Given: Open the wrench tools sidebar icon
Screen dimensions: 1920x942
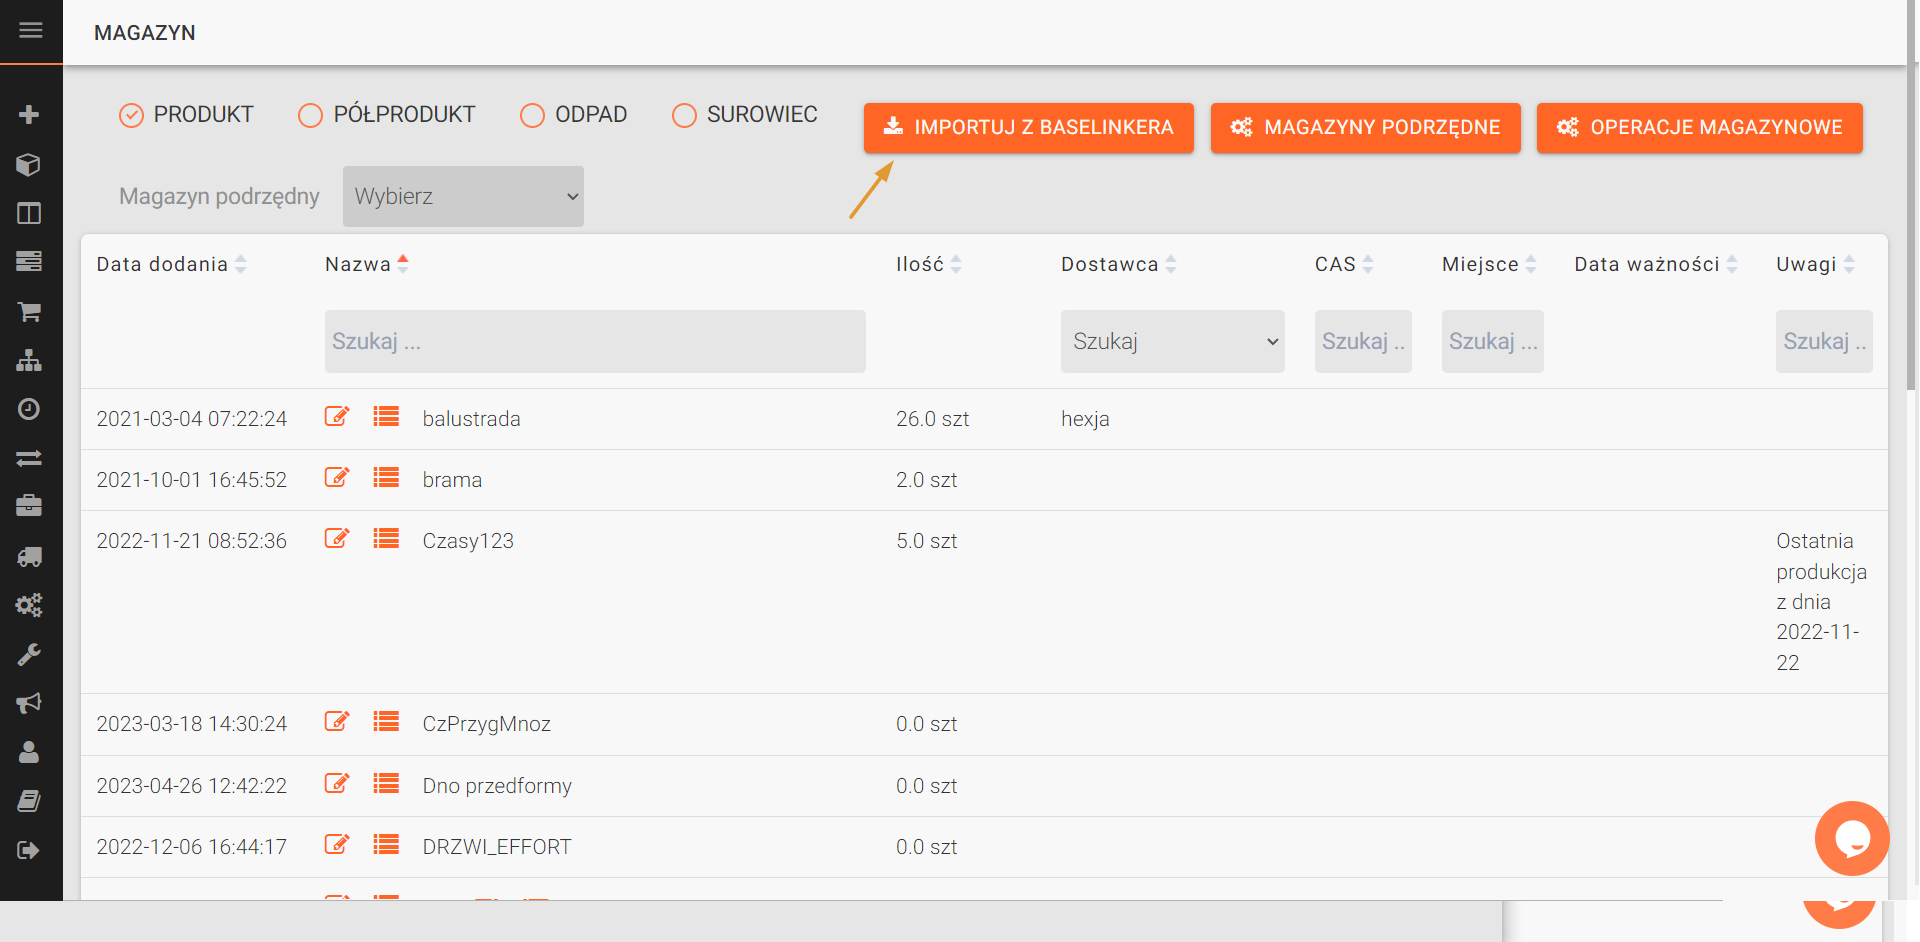Looking at the screenshot, I should point(29,655).
